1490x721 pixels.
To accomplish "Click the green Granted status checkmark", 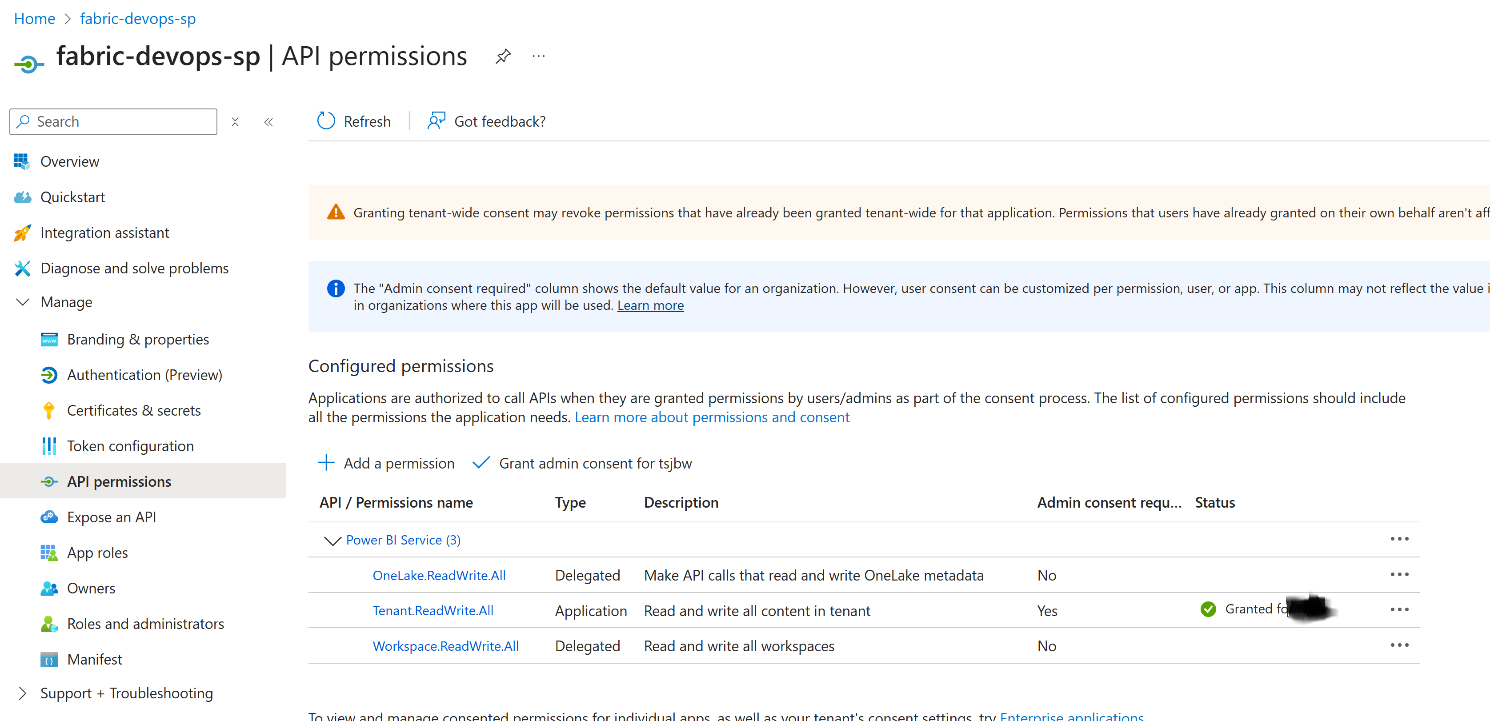I will (x=1208, y=609).
